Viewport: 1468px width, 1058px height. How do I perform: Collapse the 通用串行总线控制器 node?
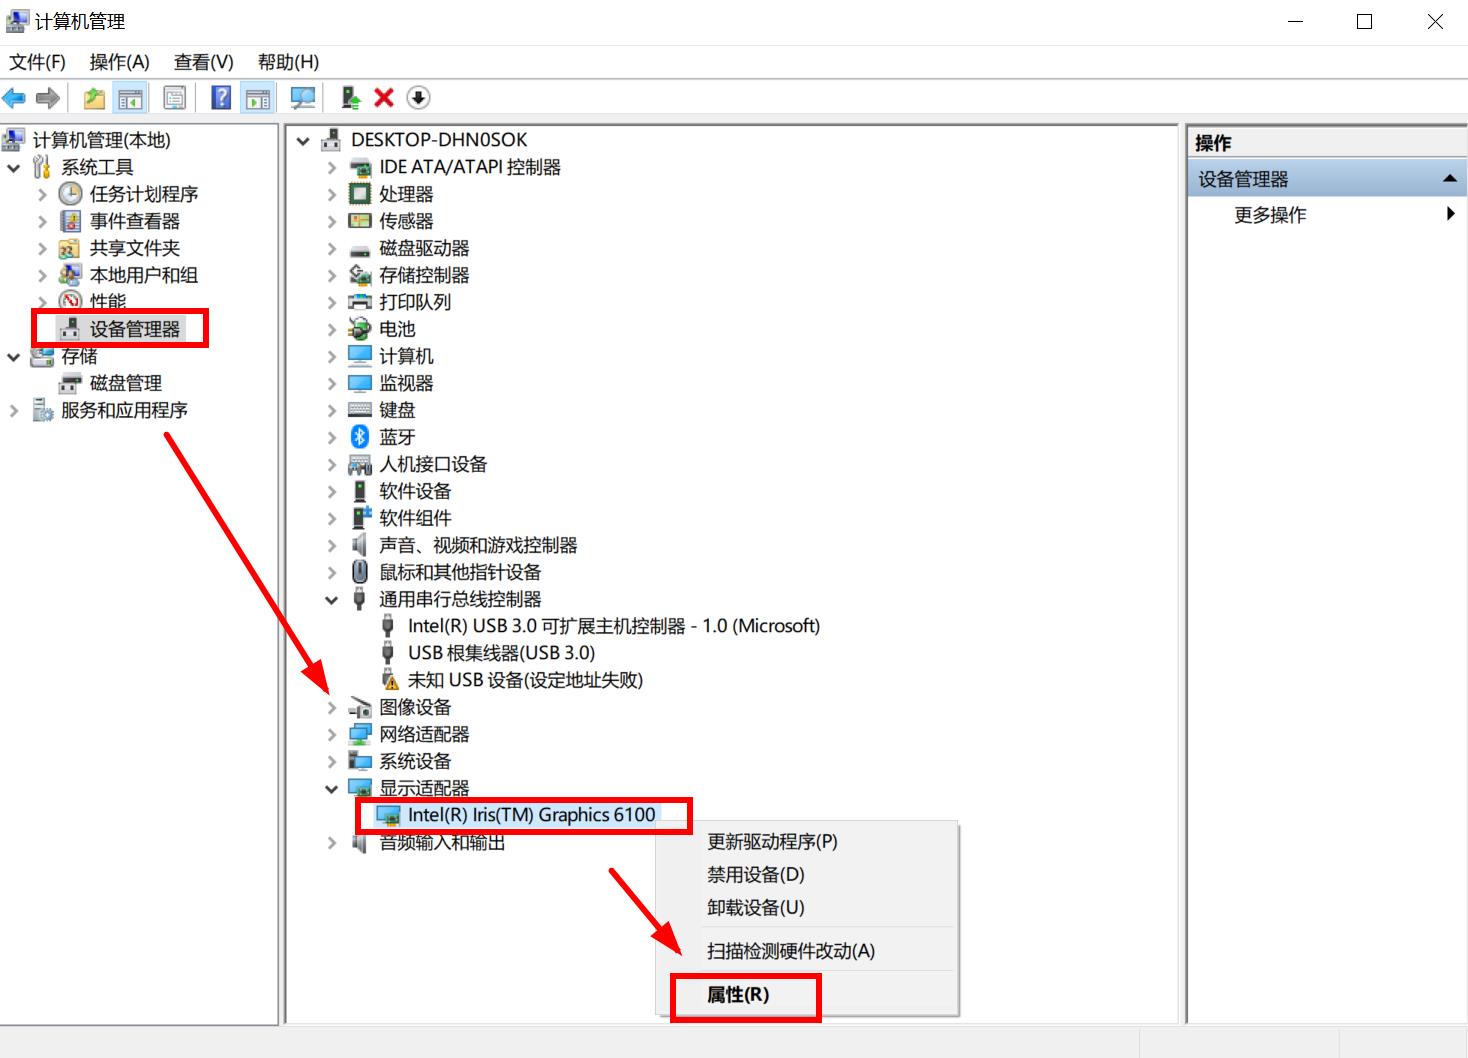332,600
